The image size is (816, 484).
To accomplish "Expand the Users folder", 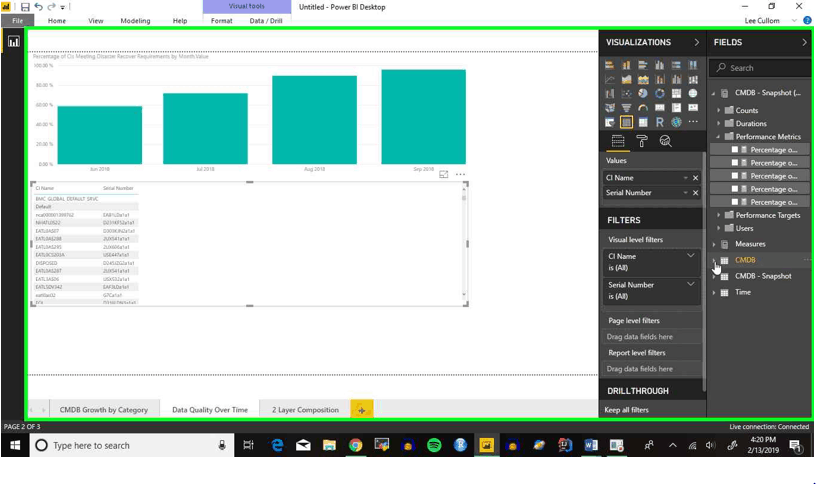I will click(719, 228).
